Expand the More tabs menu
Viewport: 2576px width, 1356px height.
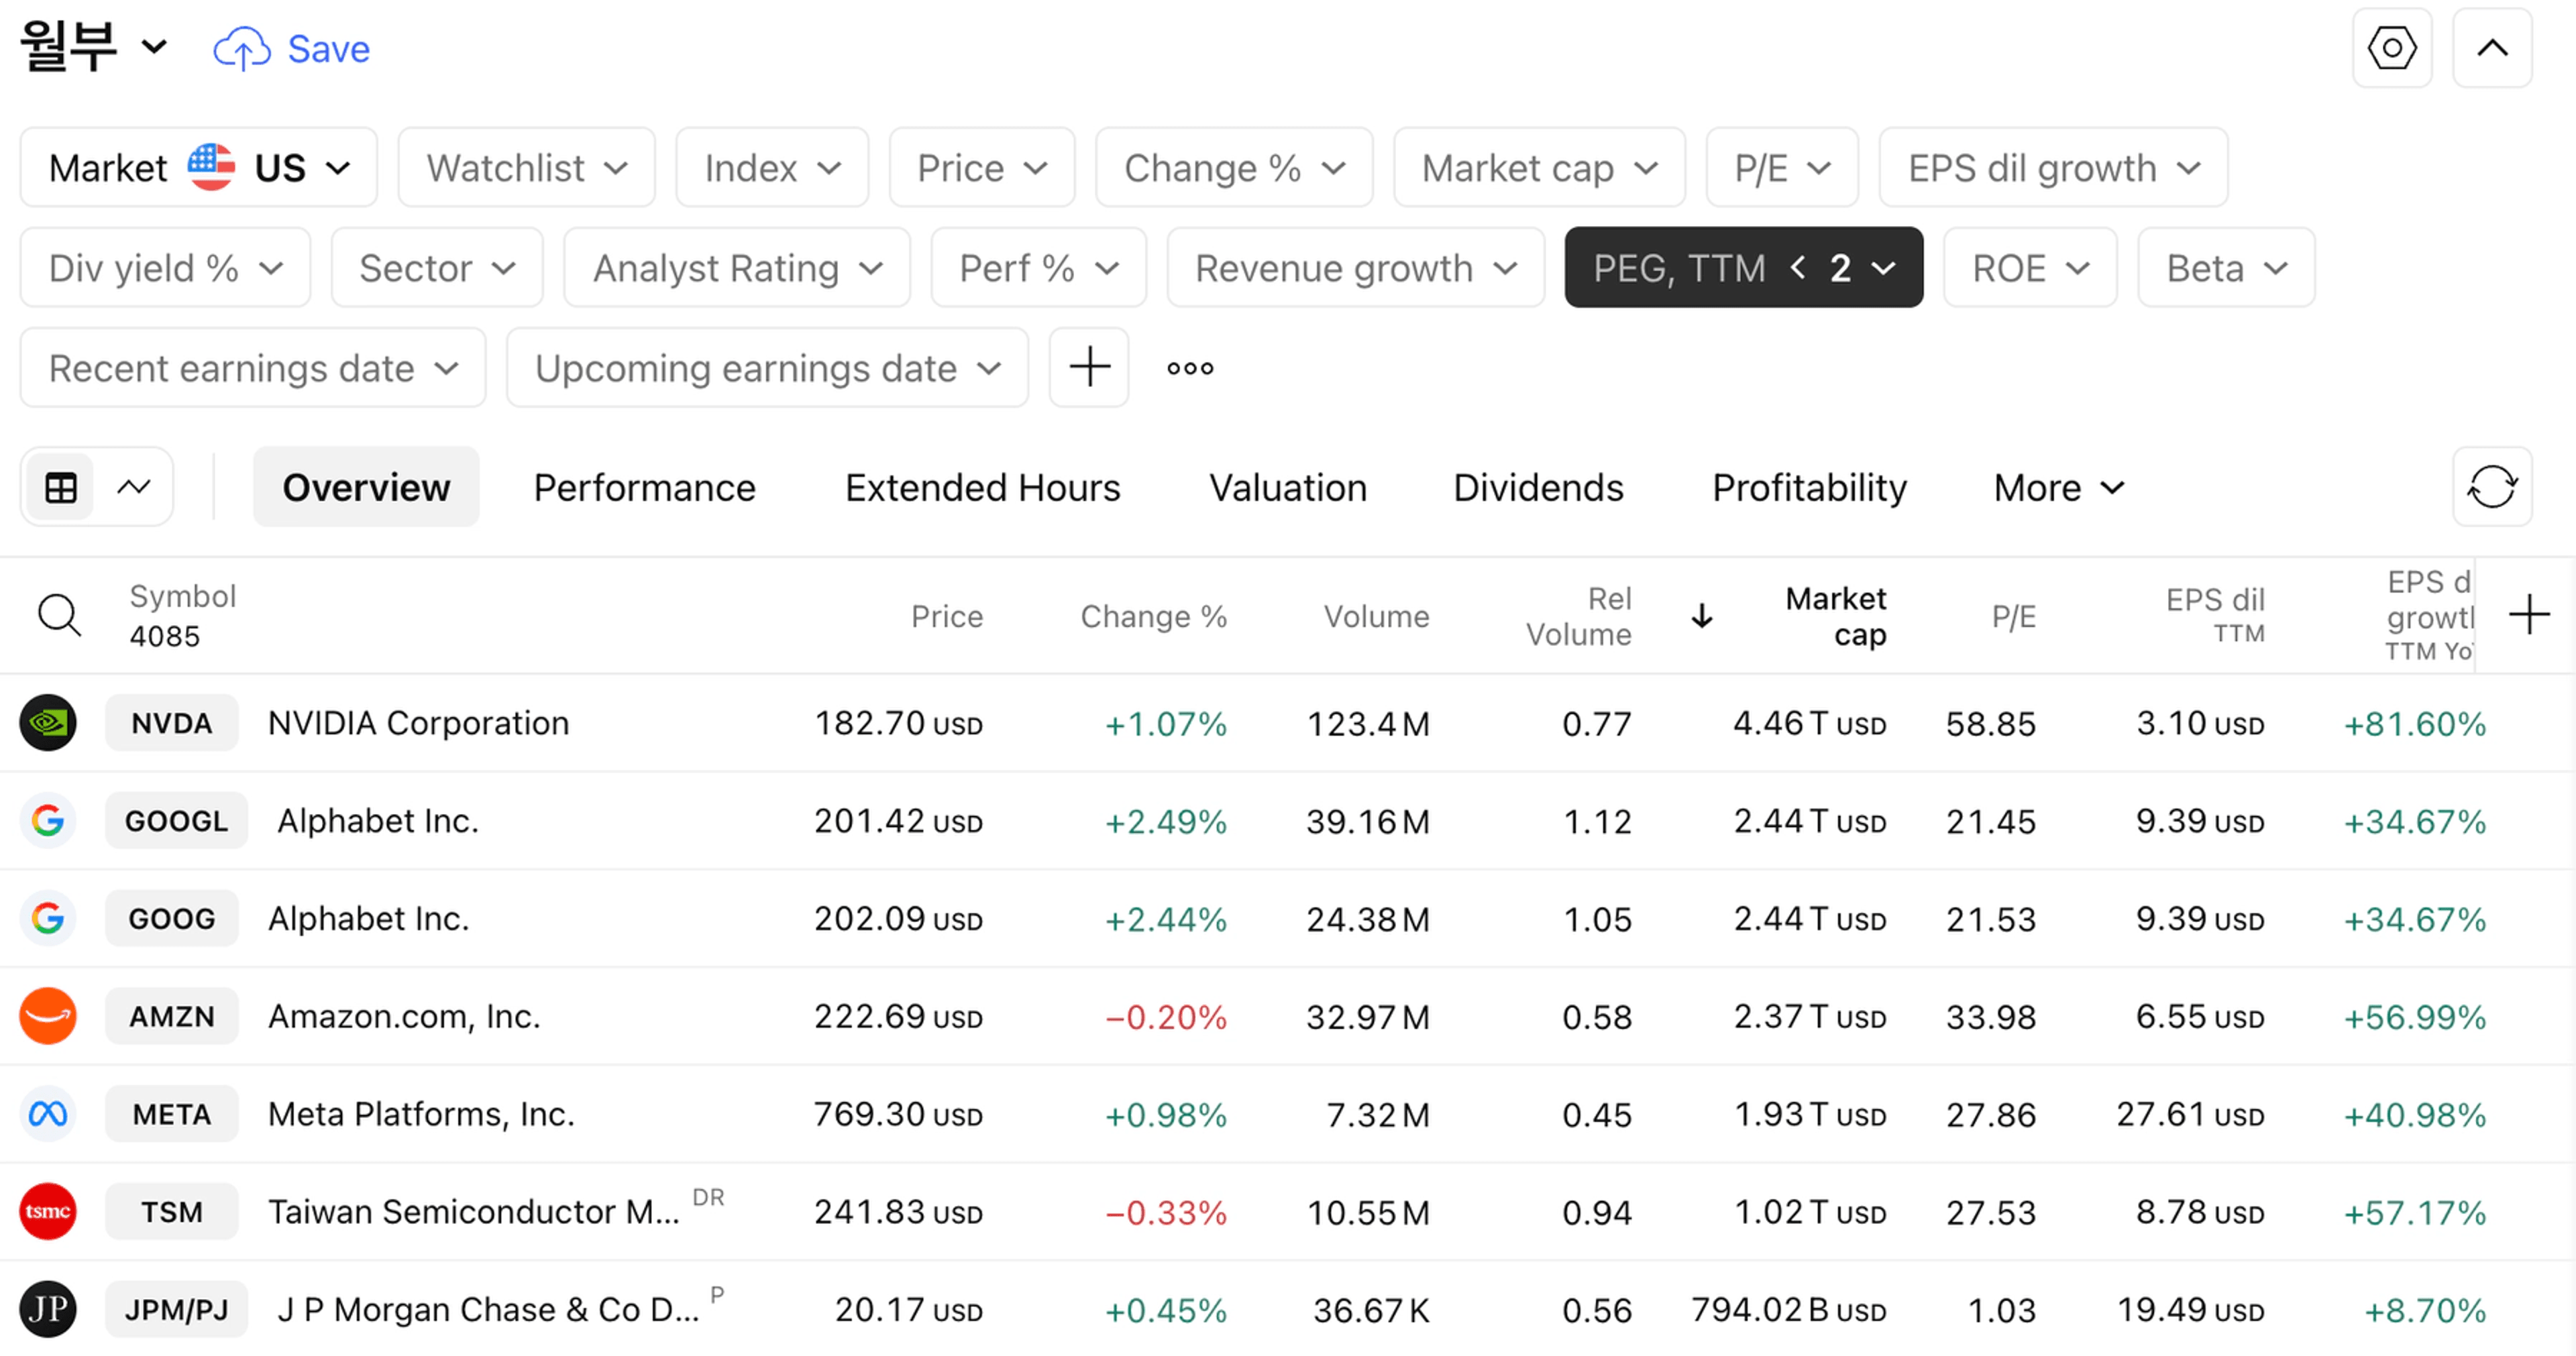(2058, 487)
